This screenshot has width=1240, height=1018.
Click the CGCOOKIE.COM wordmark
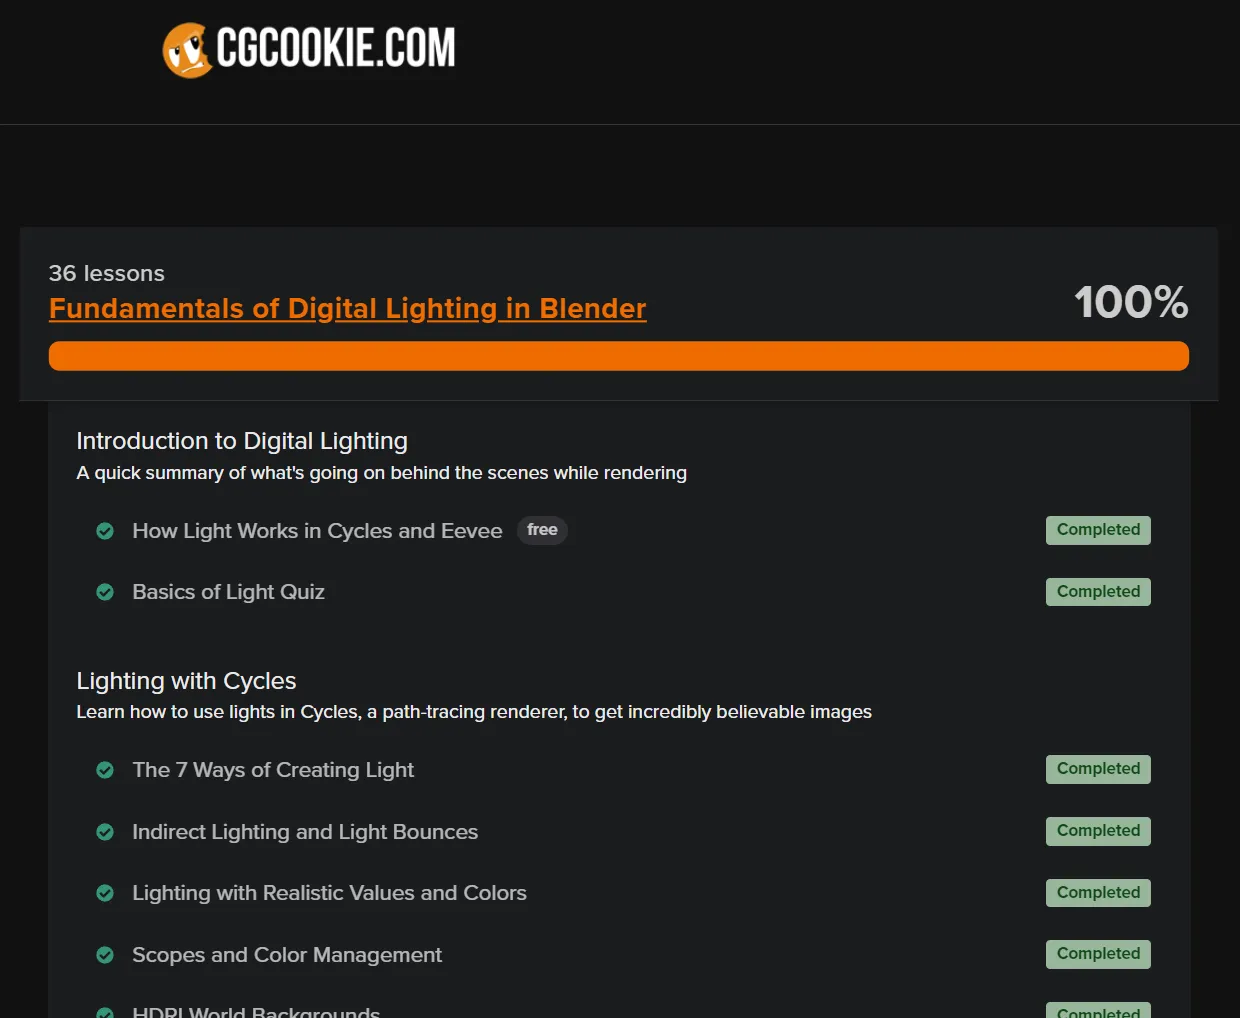tap(336, 48)
